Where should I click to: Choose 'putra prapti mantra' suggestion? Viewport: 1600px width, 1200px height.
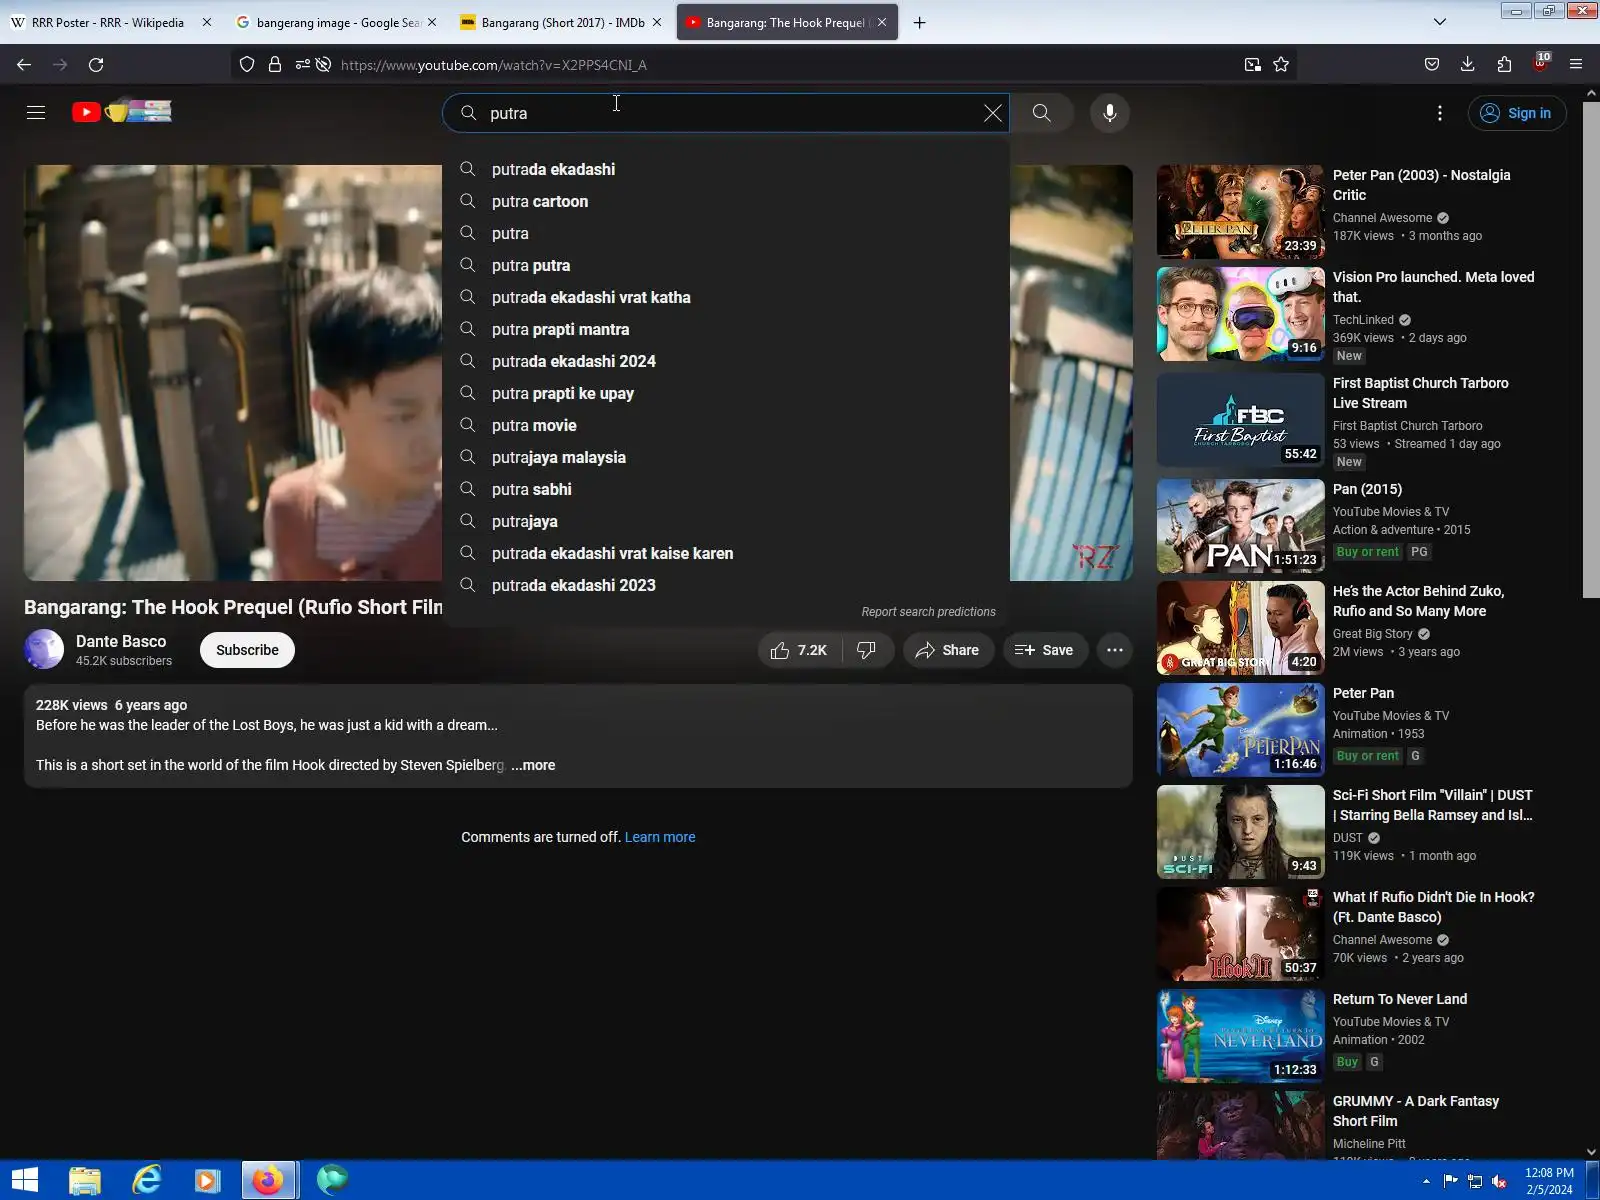tap(725, 329)
